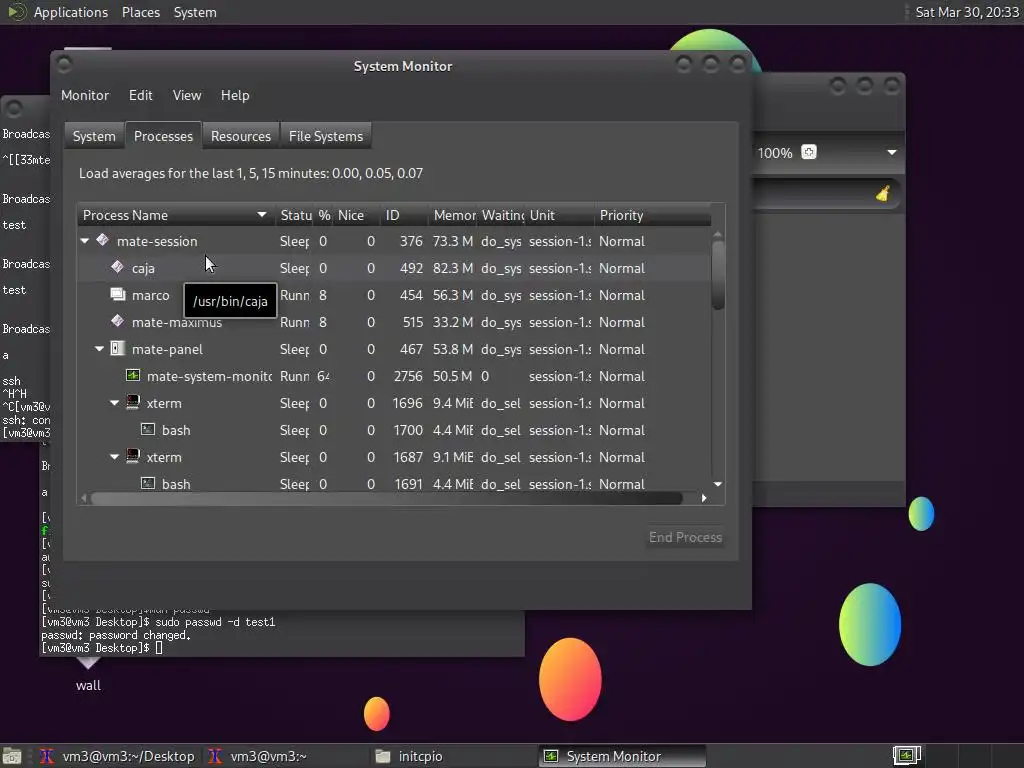Toggle Process Name column sort arrow
The height and width of the screenshot is (768, 1024).
pyautogui.click(x=262, y=215)
